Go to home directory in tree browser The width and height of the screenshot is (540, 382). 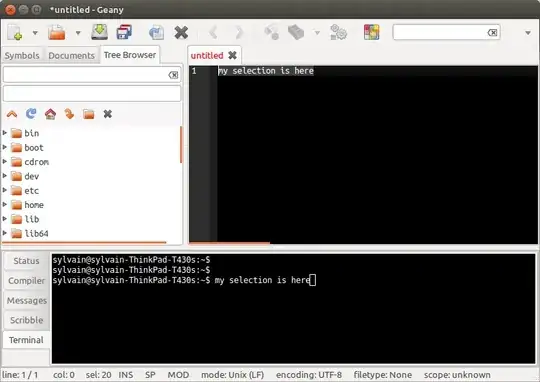point(50,114)
